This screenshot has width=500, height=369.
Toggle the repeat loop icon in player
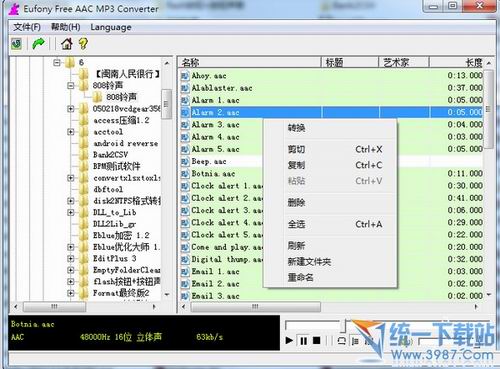pyautogui.click(x=341, y=341)
